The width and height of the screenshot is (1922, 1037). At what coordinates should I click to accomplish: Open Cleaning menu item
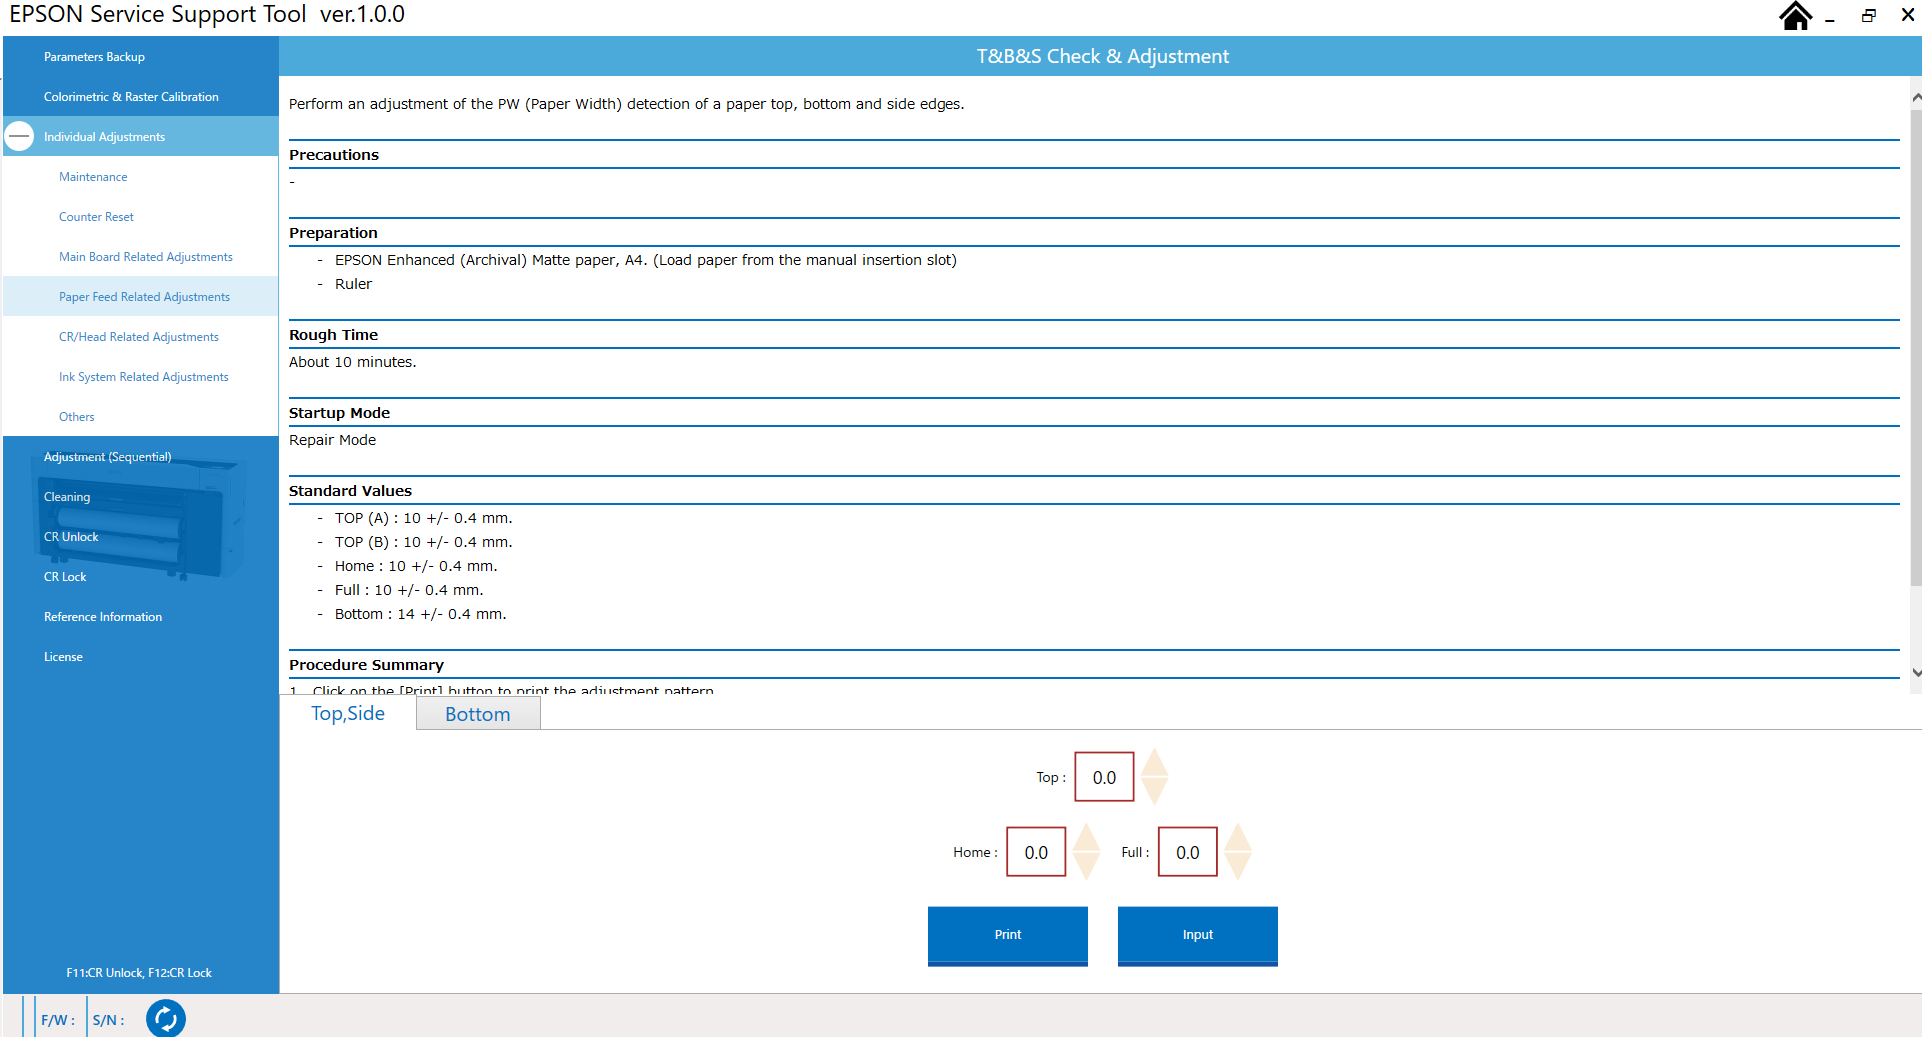pos(140,497)
